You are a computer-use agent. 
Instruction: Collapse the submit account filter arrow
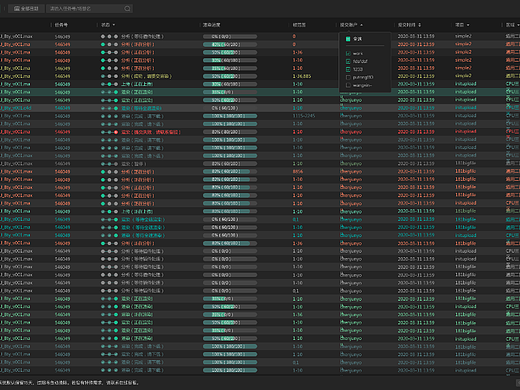[362, 25]
